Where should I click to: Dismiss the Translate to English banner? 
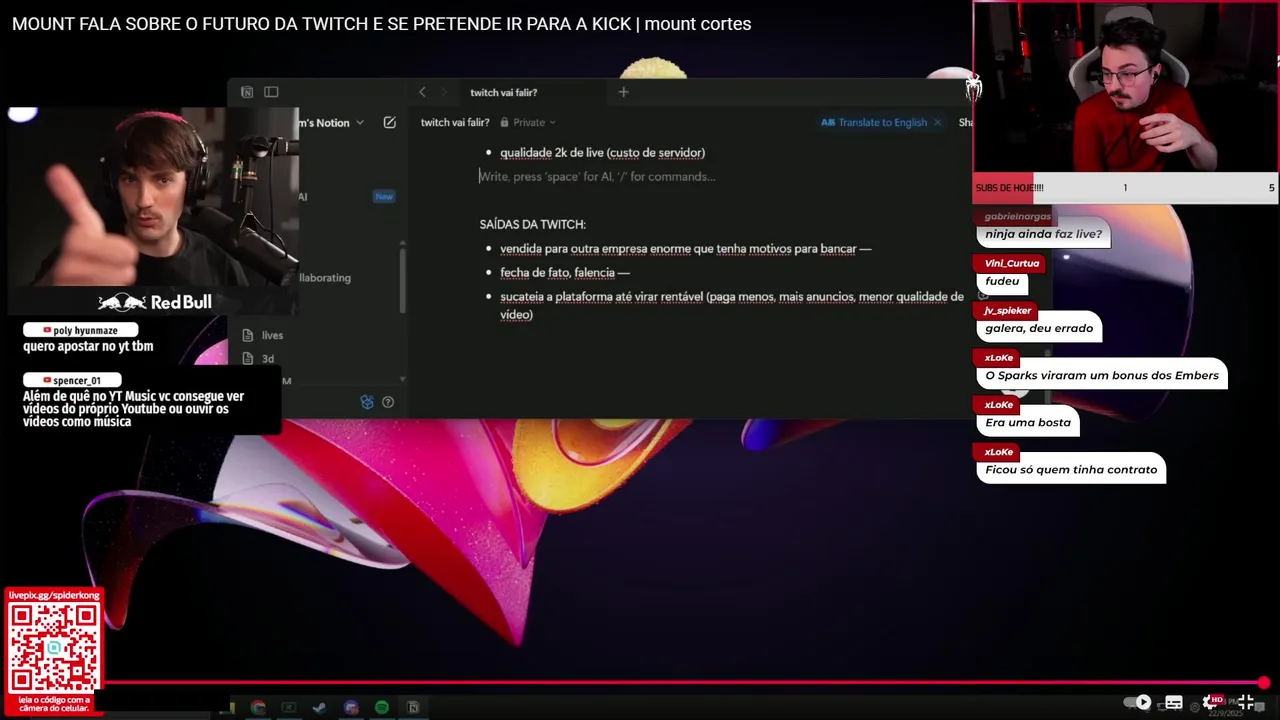pyautogui.click(x=937, y=122)
